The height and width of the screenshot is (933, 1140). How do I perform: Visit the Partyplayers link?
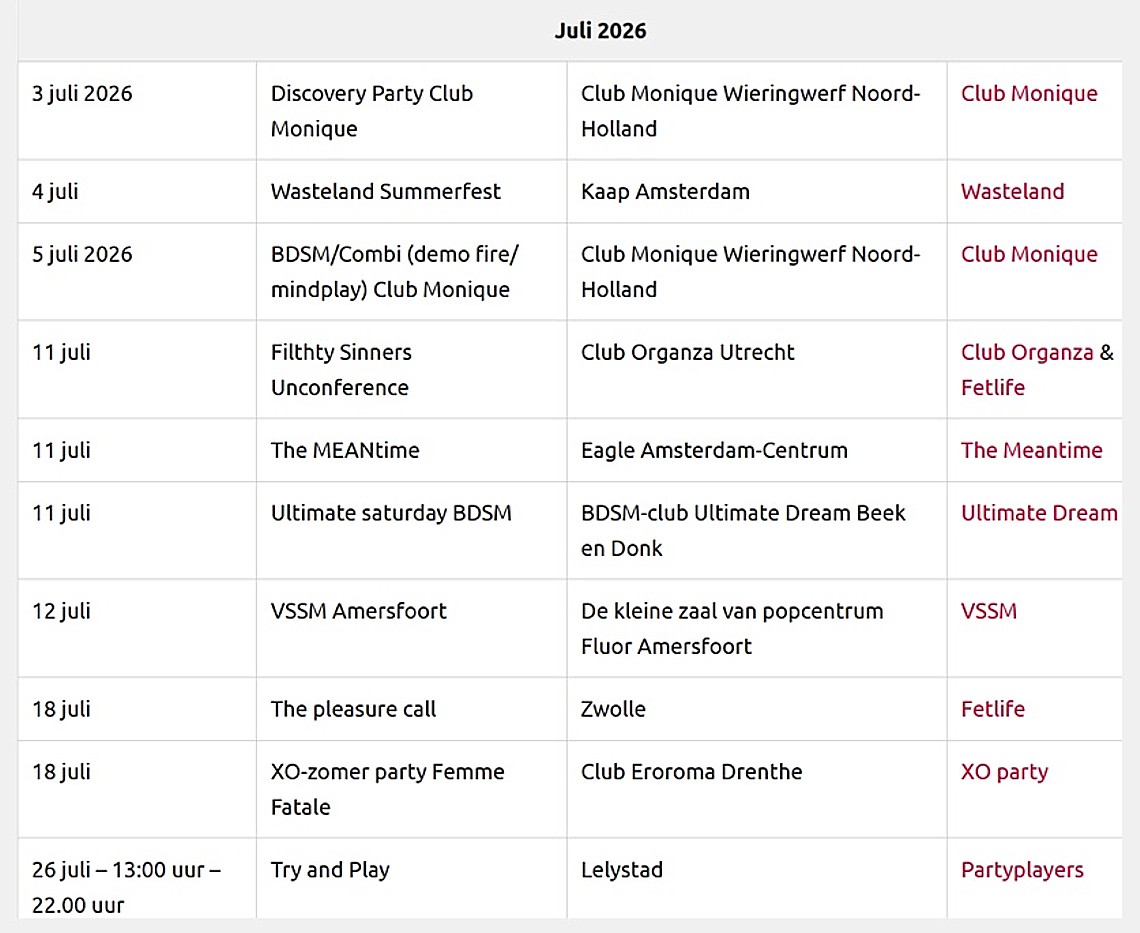1021,870
